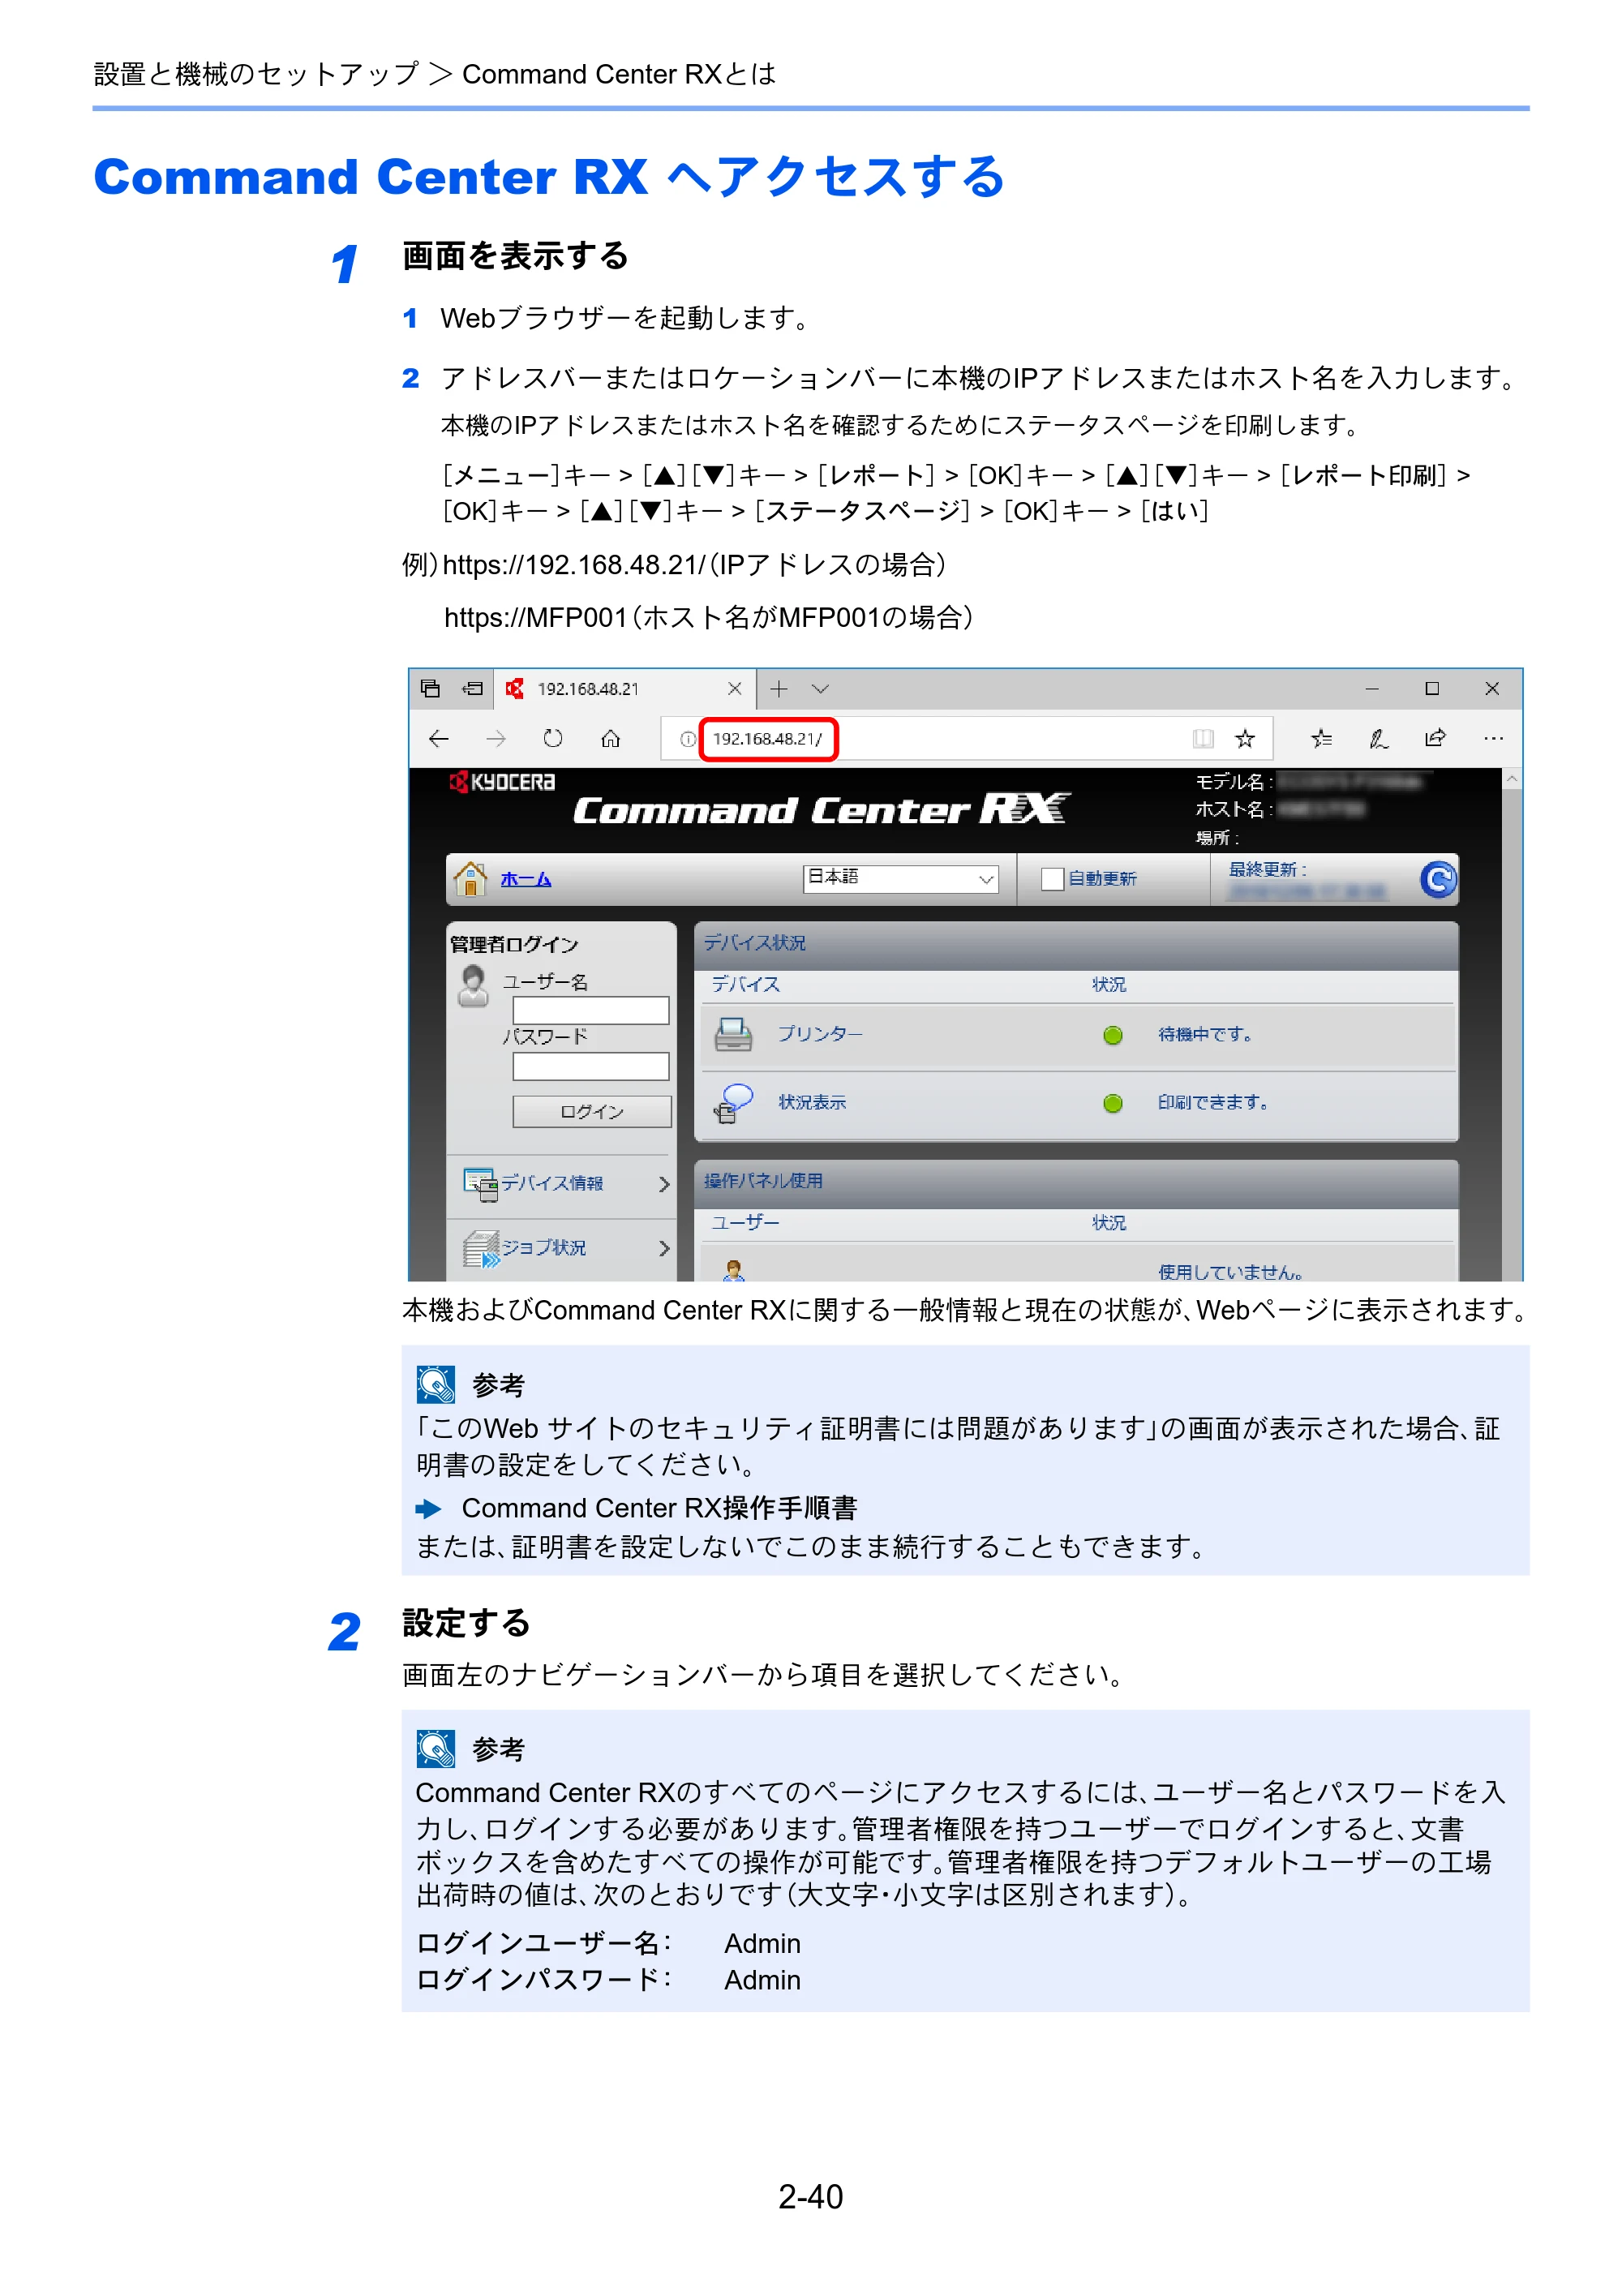
Task: Open a new tab with plus
Action: [x=779, y=689]
